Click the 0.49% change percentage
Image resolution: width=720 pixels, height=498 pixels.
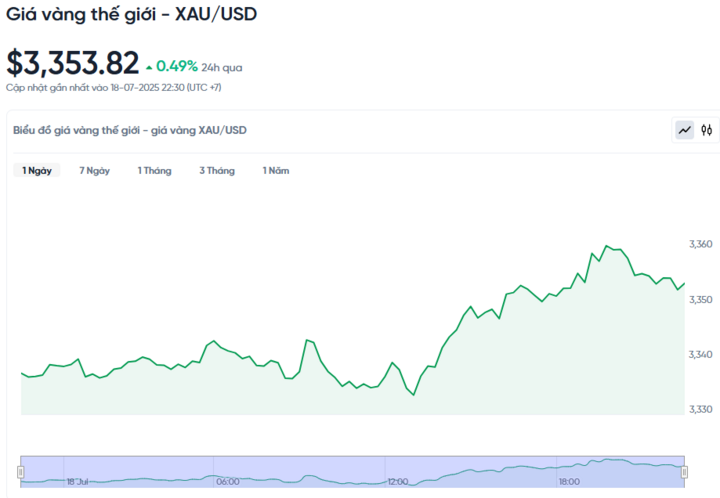[x=177, y=66]
